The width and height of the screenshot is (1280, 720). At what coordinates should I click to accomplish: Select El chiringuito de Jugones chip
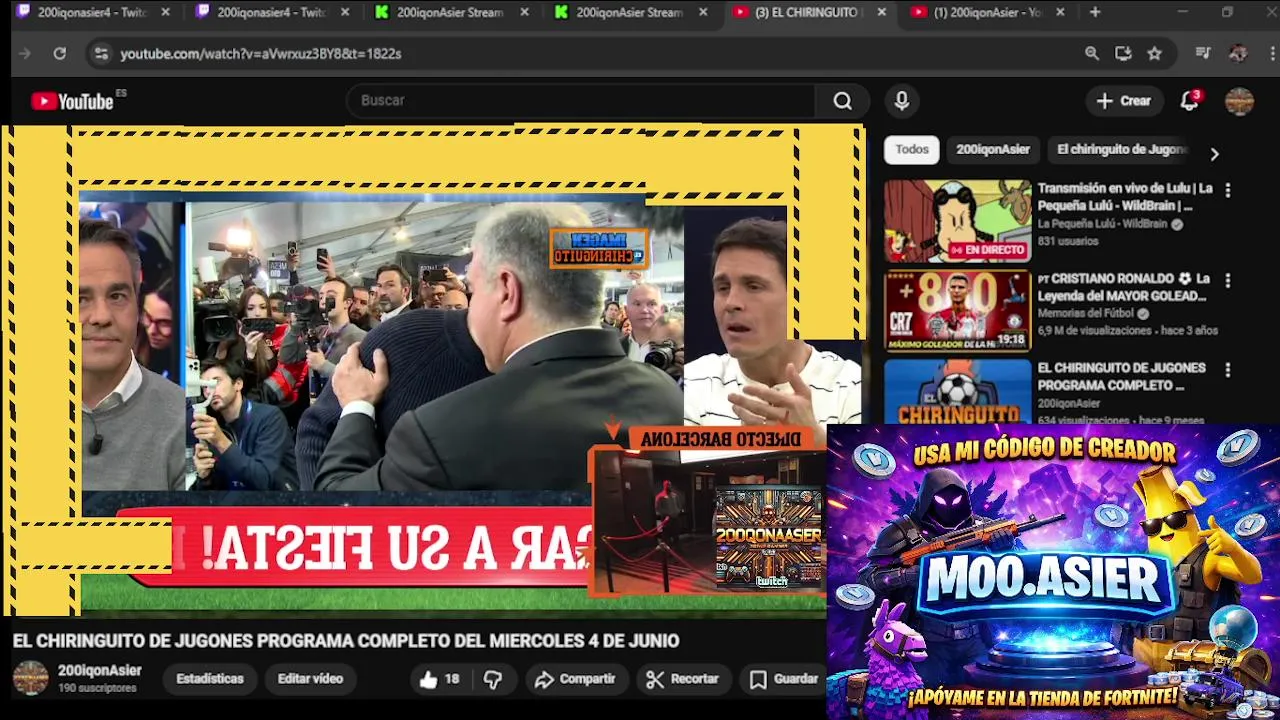tap(1121, 149)
